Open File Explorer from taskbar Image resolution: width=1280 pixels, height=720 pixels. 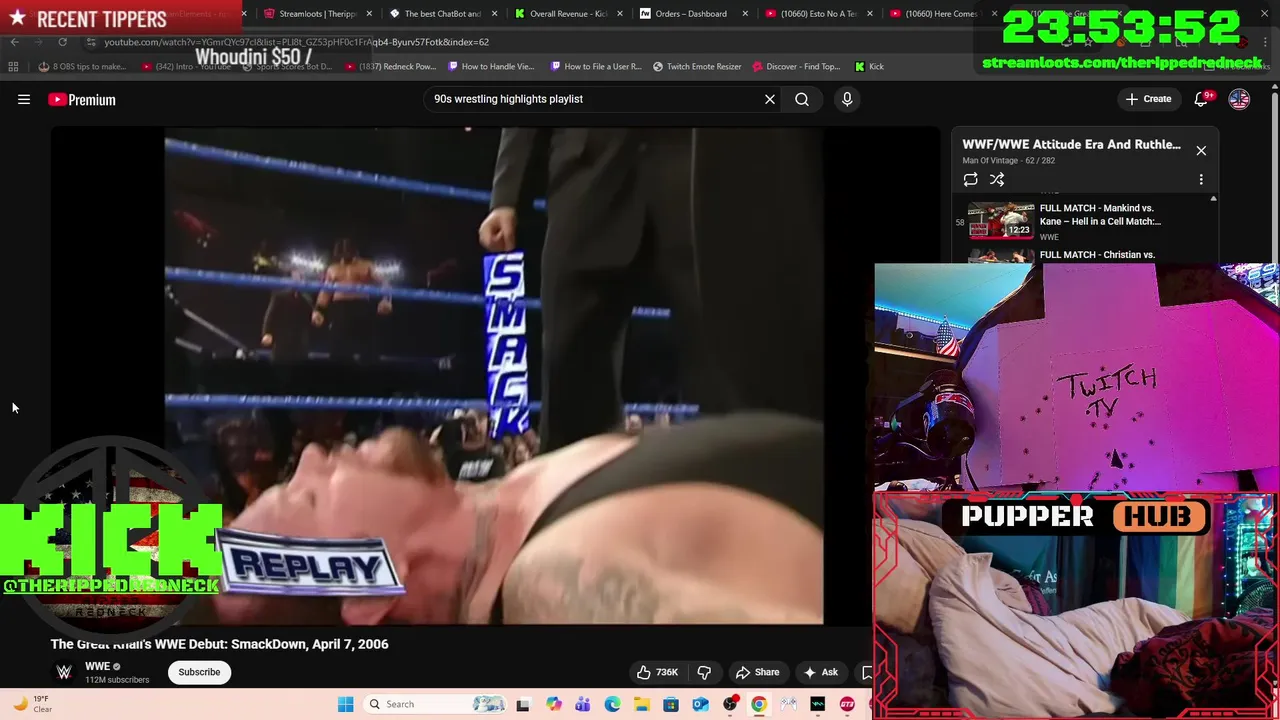tap(641, 704)
